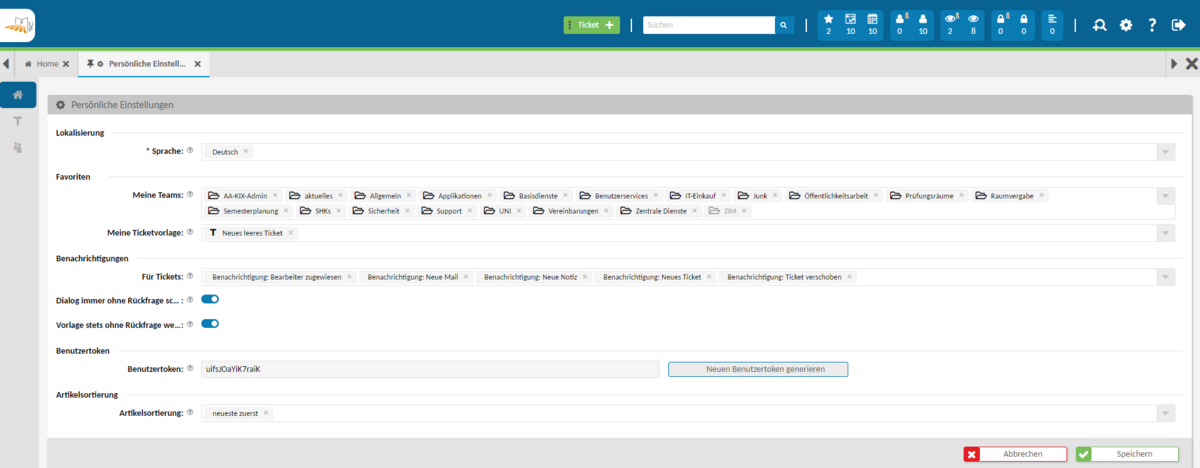1200x468 pixels.
Task: Click the help icon next to Benutzertoken
Action: click(190, 369)
